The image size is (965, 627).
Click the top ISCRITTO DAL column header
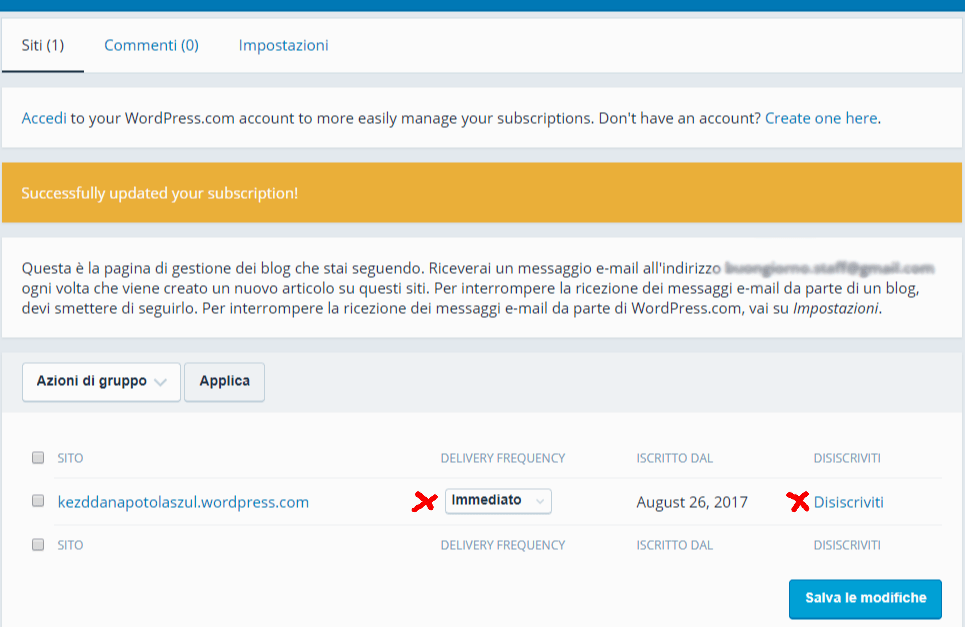click(674, 458)
